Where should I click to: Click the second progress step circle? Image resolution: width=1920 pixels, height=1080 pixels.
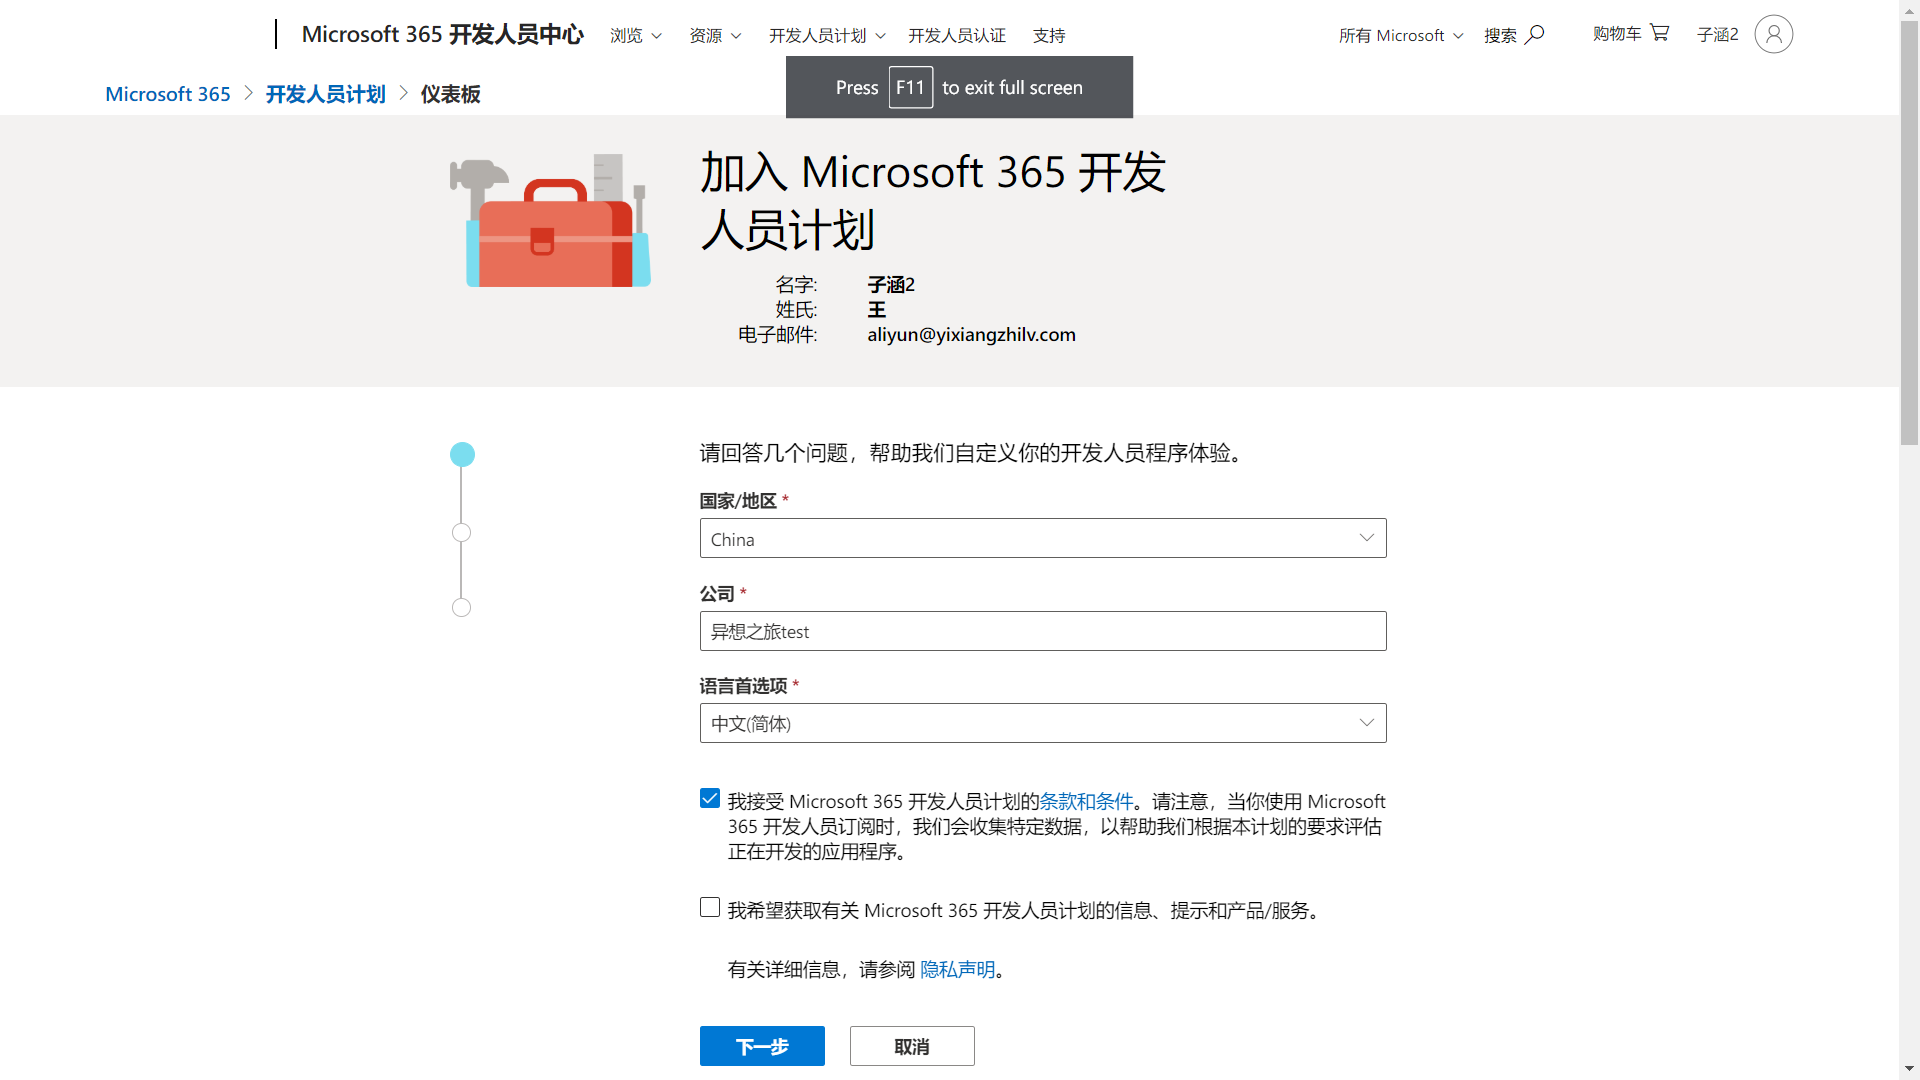pos(461,533)
